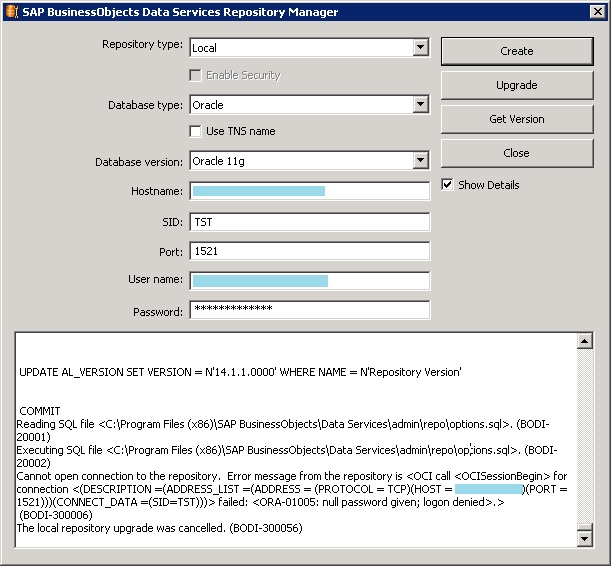Click 'The local repository upgrade was cancelled' line
The height and width of the screenshot is (566, 611).
pyautogui.click(x=159, y=528)
